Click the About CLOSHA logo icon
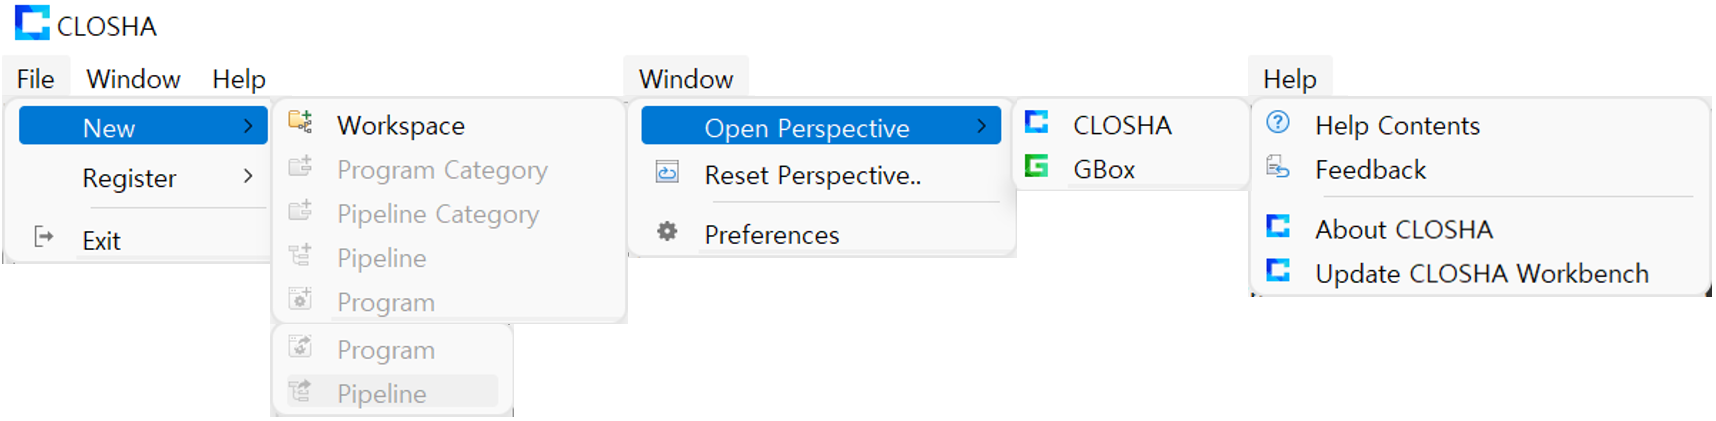1716x421 pixels. point(1278,226)
